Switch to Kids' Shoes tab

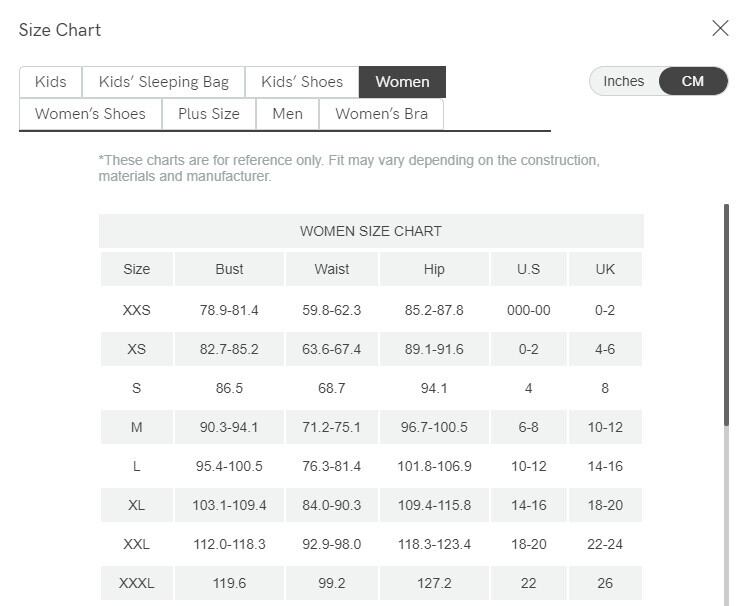[302, 82]
